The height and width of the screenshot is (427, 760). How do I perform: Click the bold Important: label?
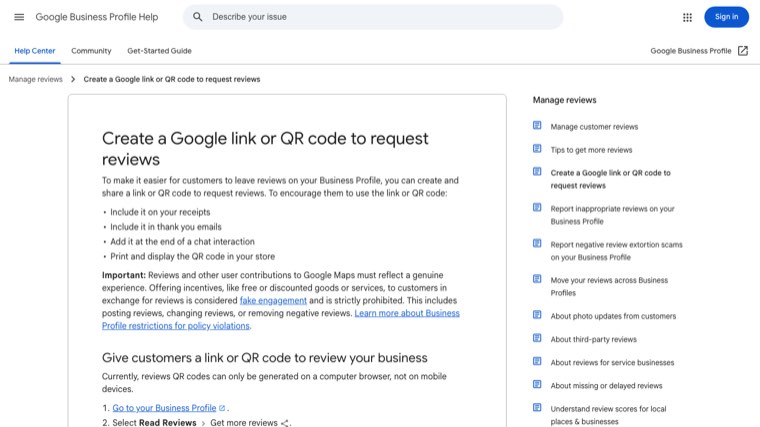click(124, 275)
